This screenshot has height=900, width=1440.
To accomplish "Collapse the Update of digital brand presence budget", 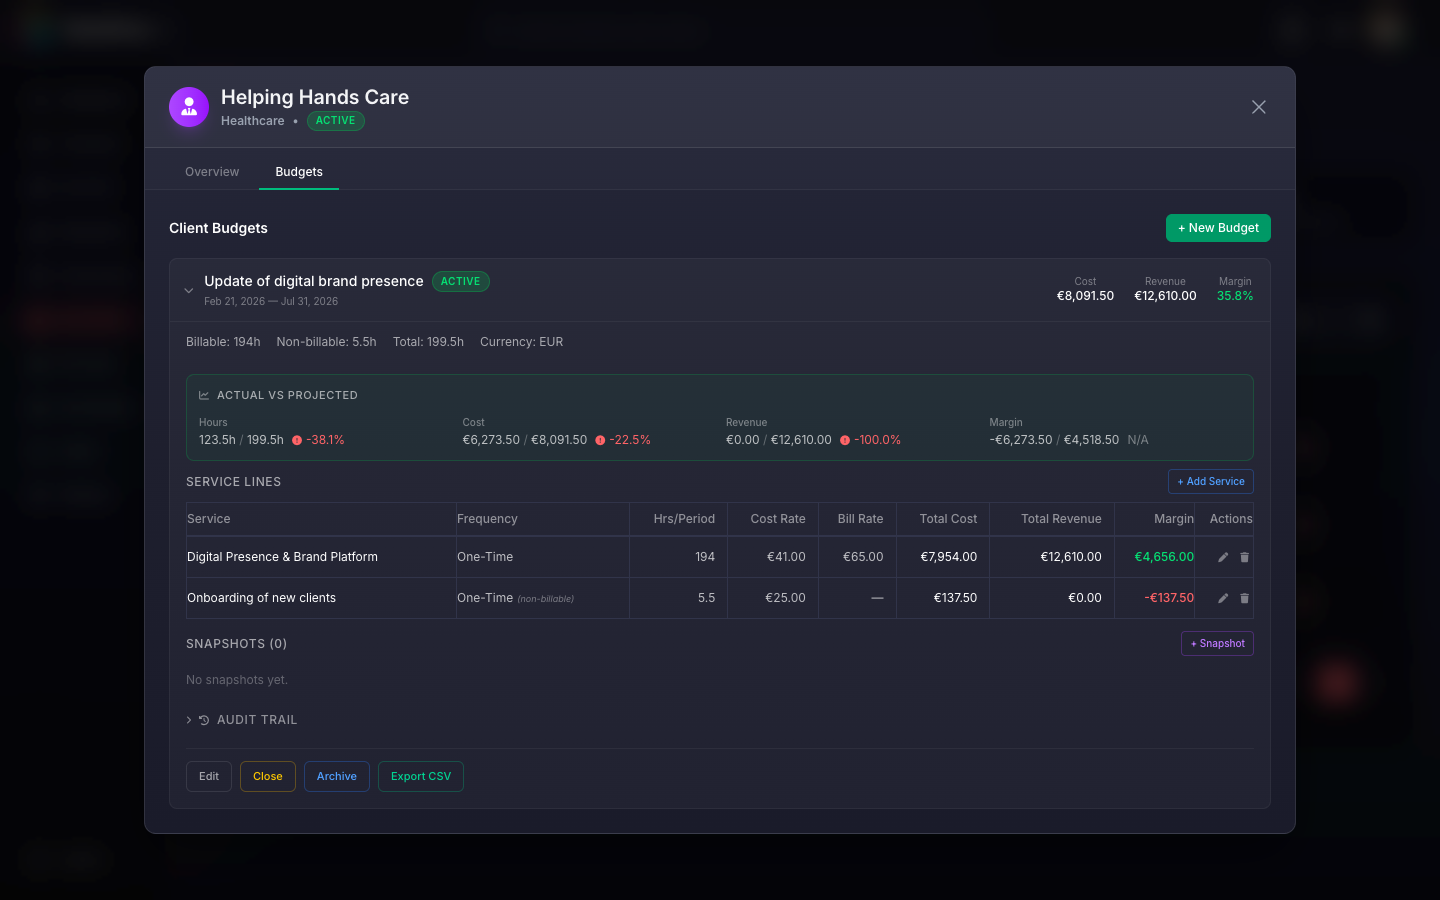I will 188,290.
